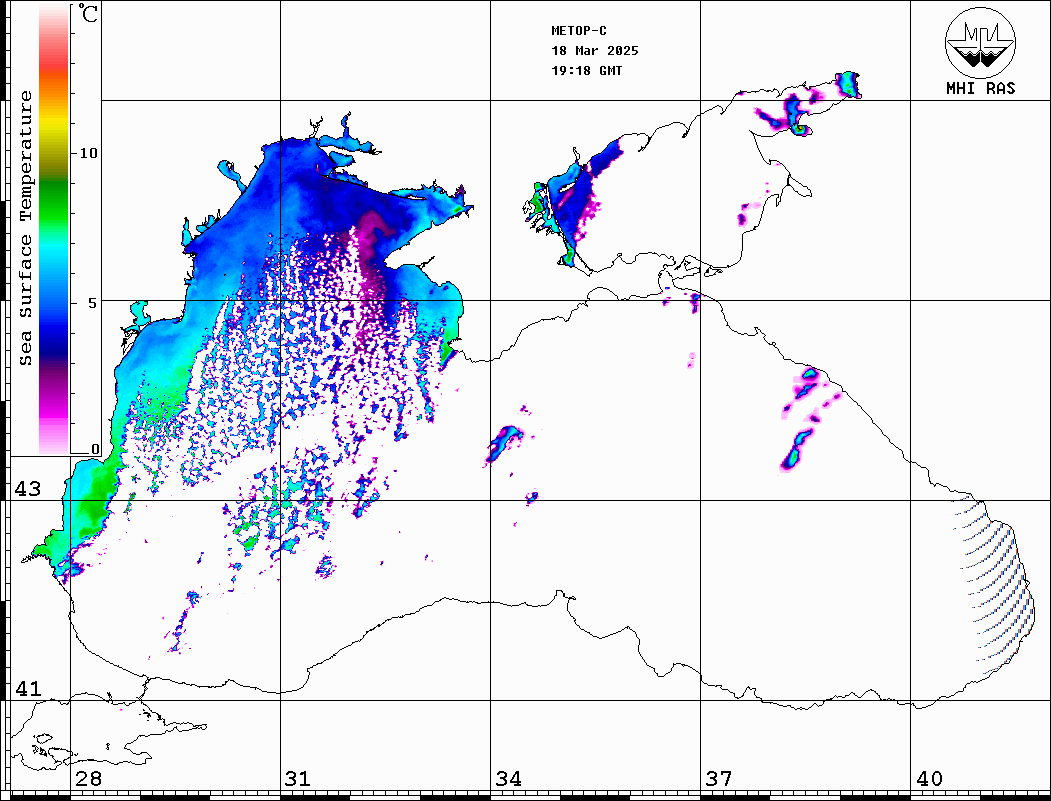Click the vertical temperature color bar

[x=54, y=229]
